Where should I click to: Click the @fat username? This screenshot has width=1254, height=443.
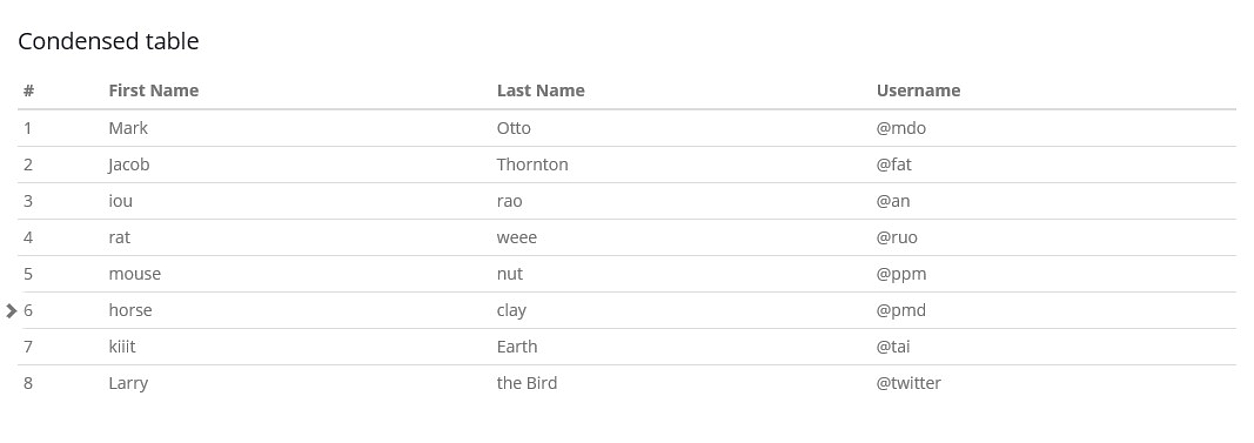(x=894, y=165)
